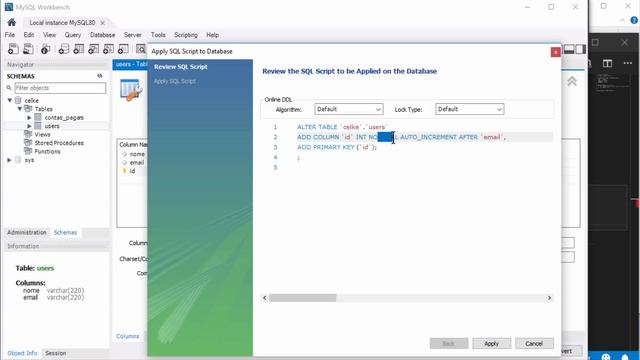Toggle the right sidebar panel icon

tap(580, 49)
